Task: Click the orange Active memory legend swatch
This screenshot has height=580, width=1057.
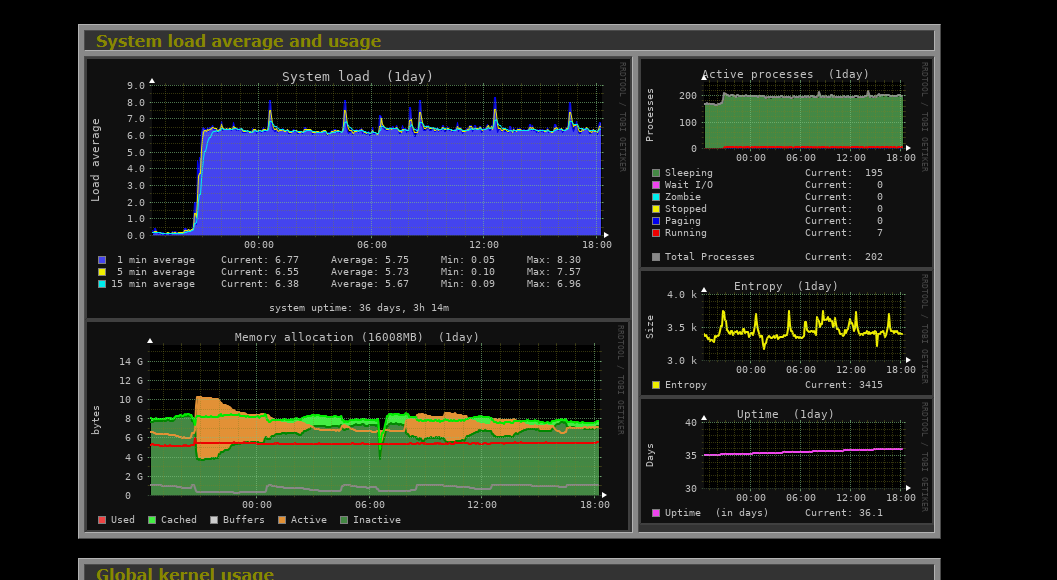Action: (x=282, y=520)
